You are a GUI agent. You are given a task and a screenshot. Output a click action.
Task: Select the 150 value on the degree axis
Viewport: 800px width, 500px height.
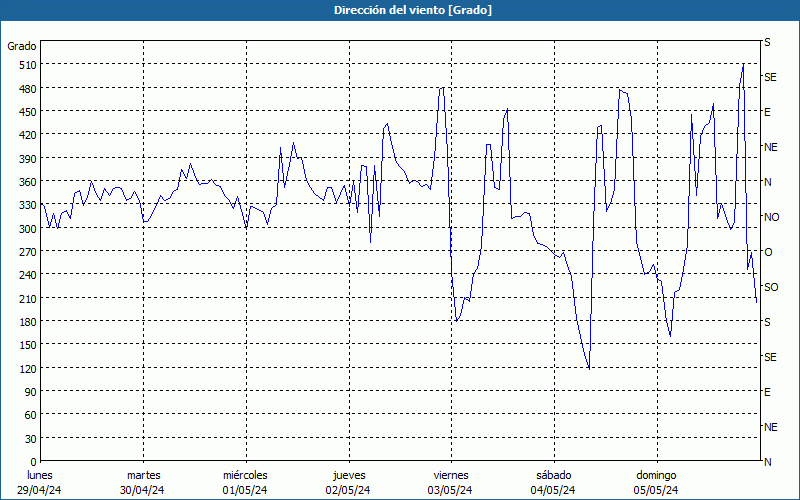(28, 345)
